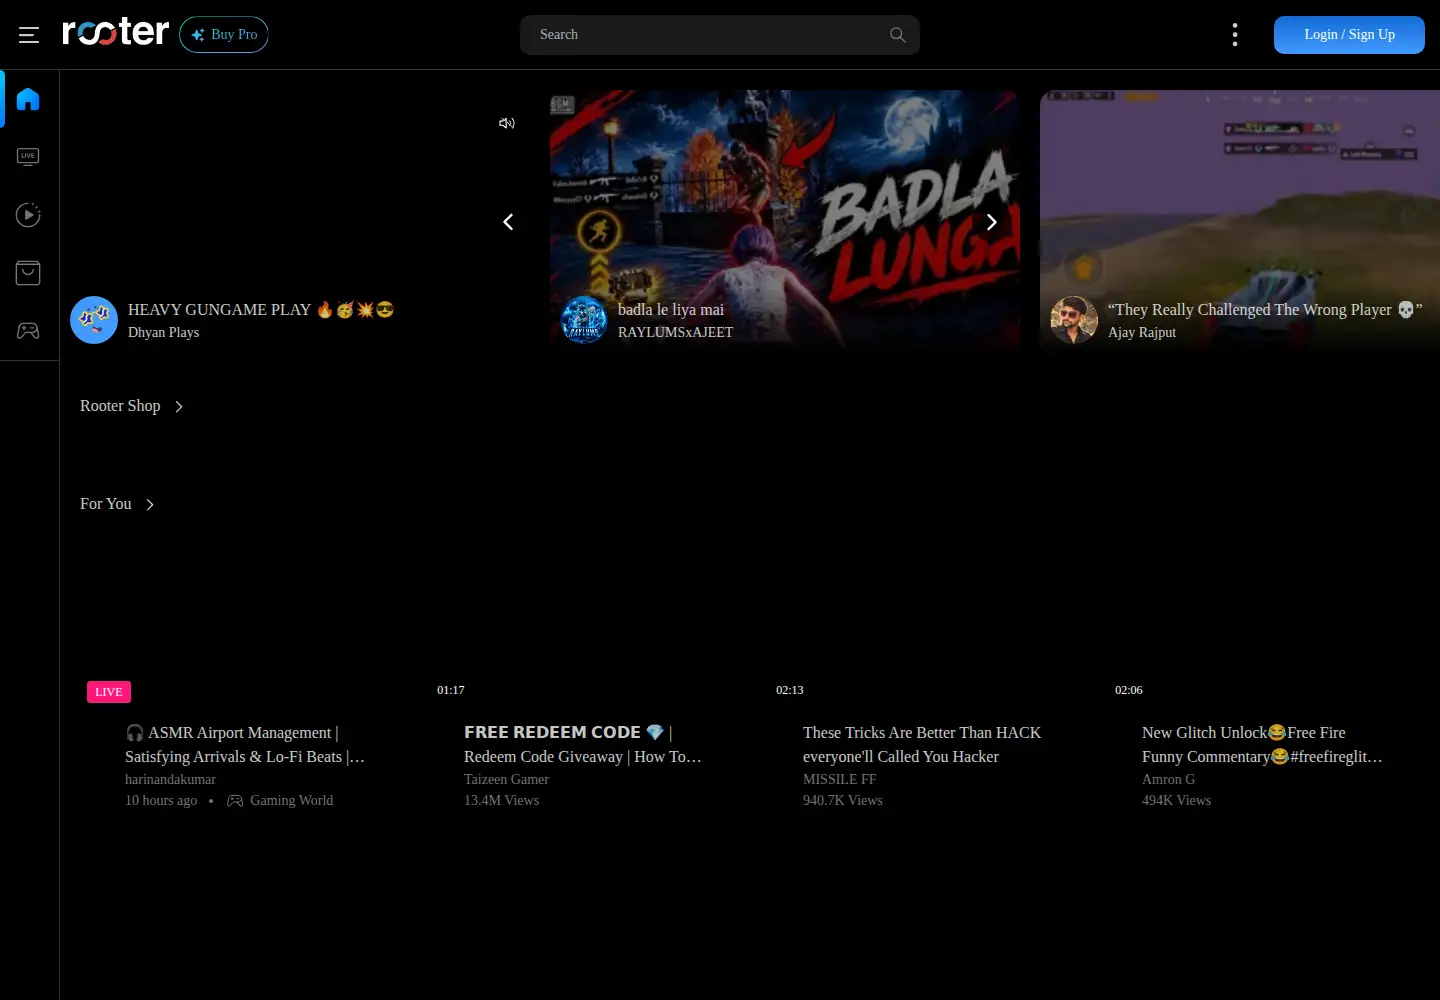Click the search magnifier icon
This screenshot has width=1440, height=1000.
coord(897,35)
